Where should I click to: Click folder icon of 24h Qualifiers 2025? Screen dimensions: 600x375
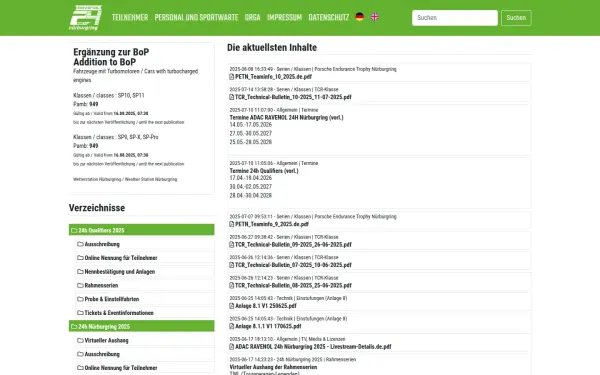tap(74, 230)
